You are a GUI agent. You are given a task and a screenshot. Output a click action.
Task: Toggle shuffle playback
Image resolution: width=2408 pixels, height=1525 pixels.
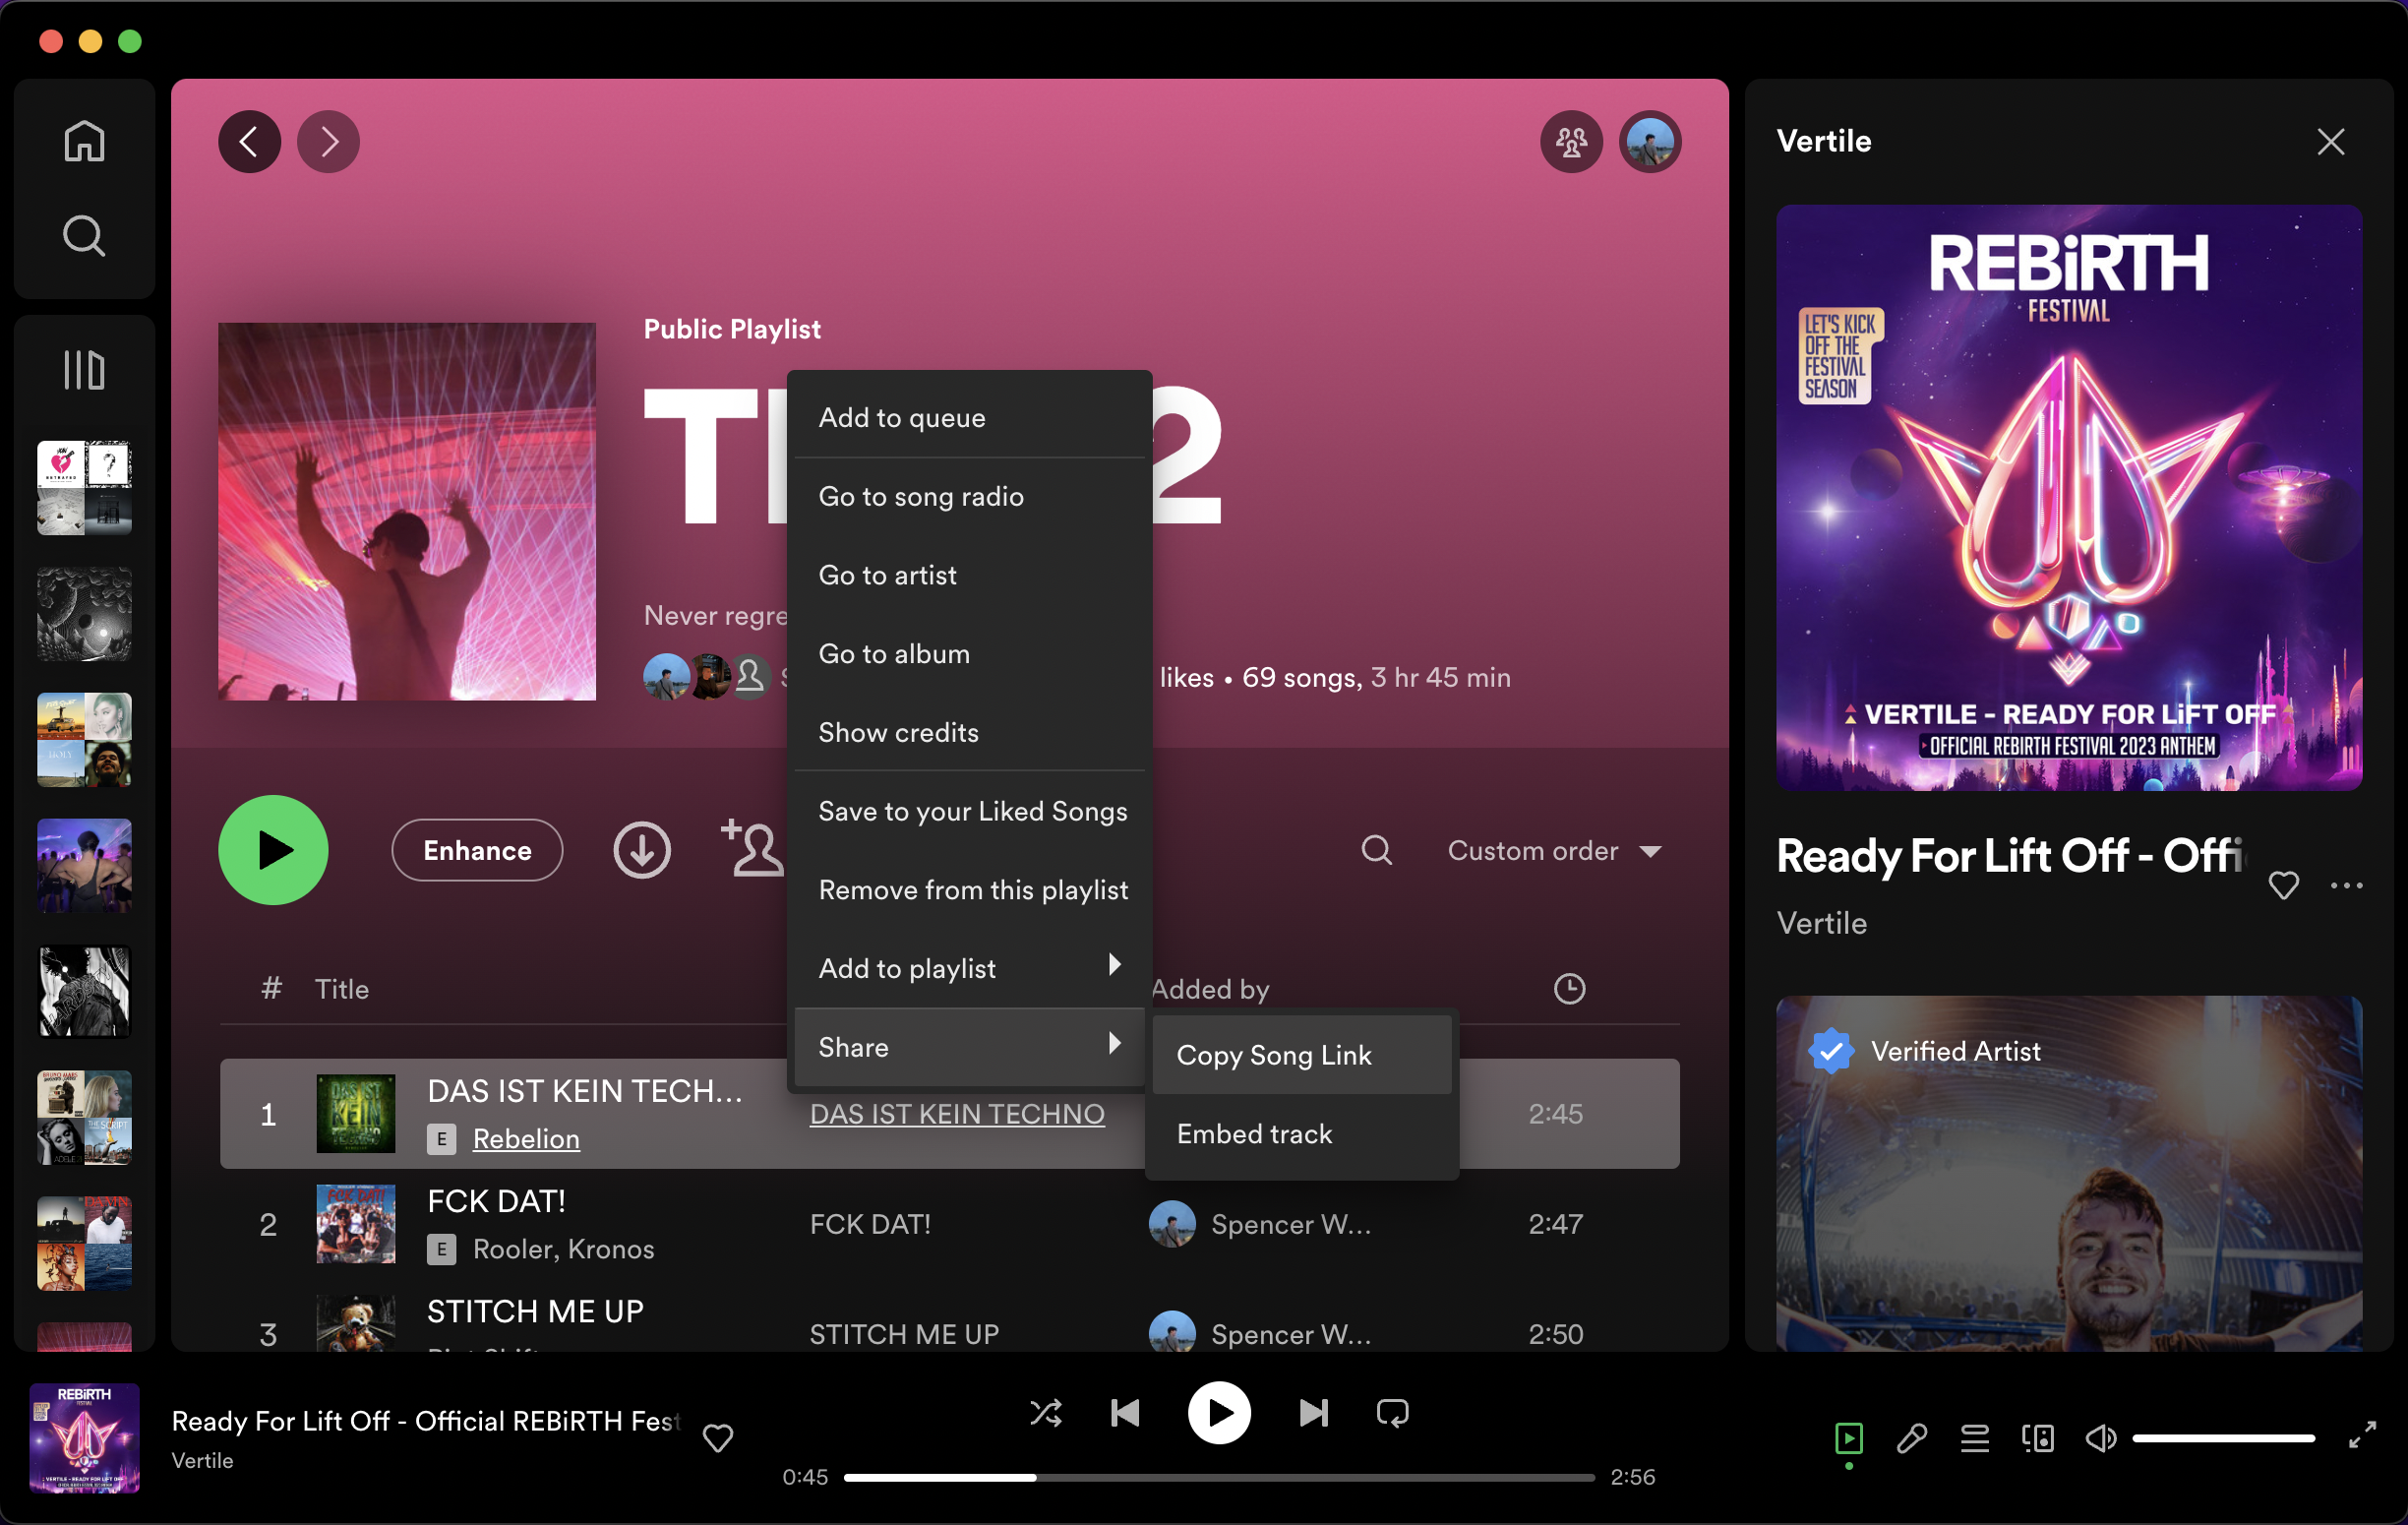pyautogui.click(x=1046, y=1413)
